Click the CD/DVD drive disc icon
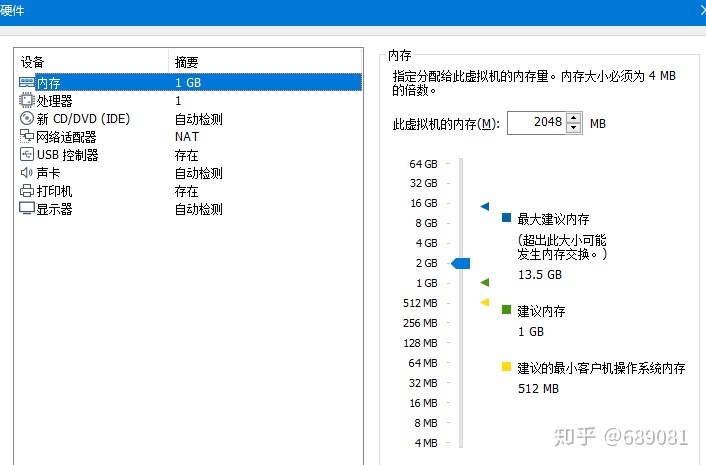 click(27, 118)
